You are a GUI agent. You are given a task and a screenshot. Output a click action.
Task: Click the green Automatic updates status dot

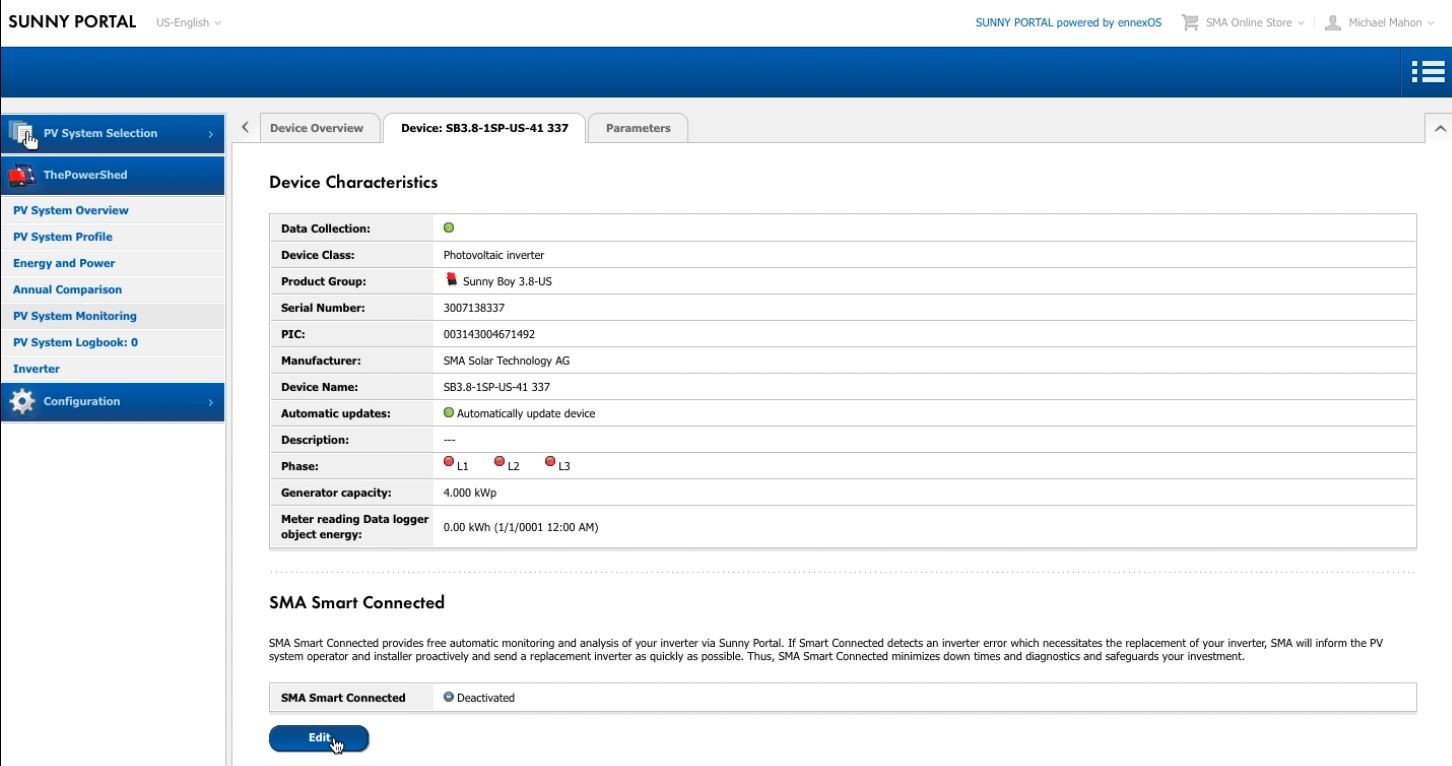coord(449,412)
